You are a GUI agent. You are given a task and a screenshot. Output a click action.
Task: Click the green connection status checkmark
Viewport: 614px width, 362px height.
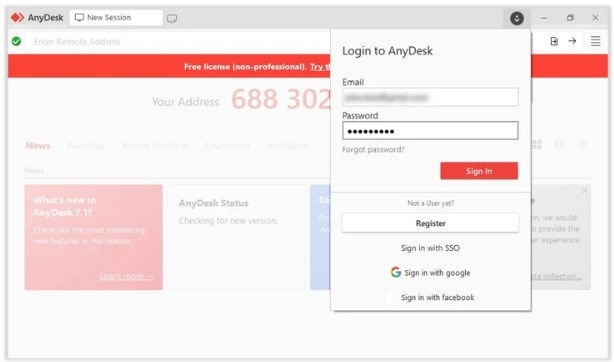[x=16, y=41]
